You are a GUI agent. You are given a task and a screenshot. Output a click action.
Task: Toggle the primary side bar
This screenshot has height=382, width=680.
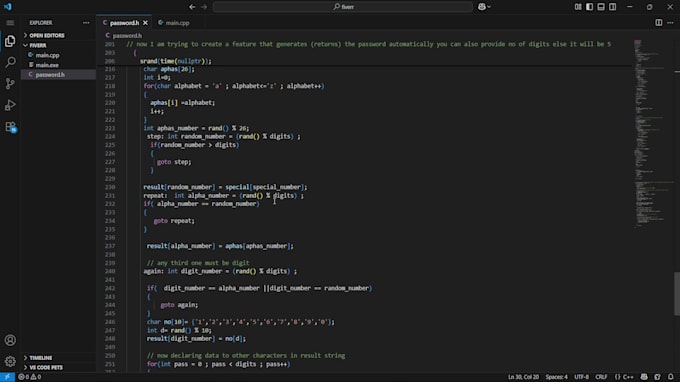pyautogui.click(x=589, y=7)
